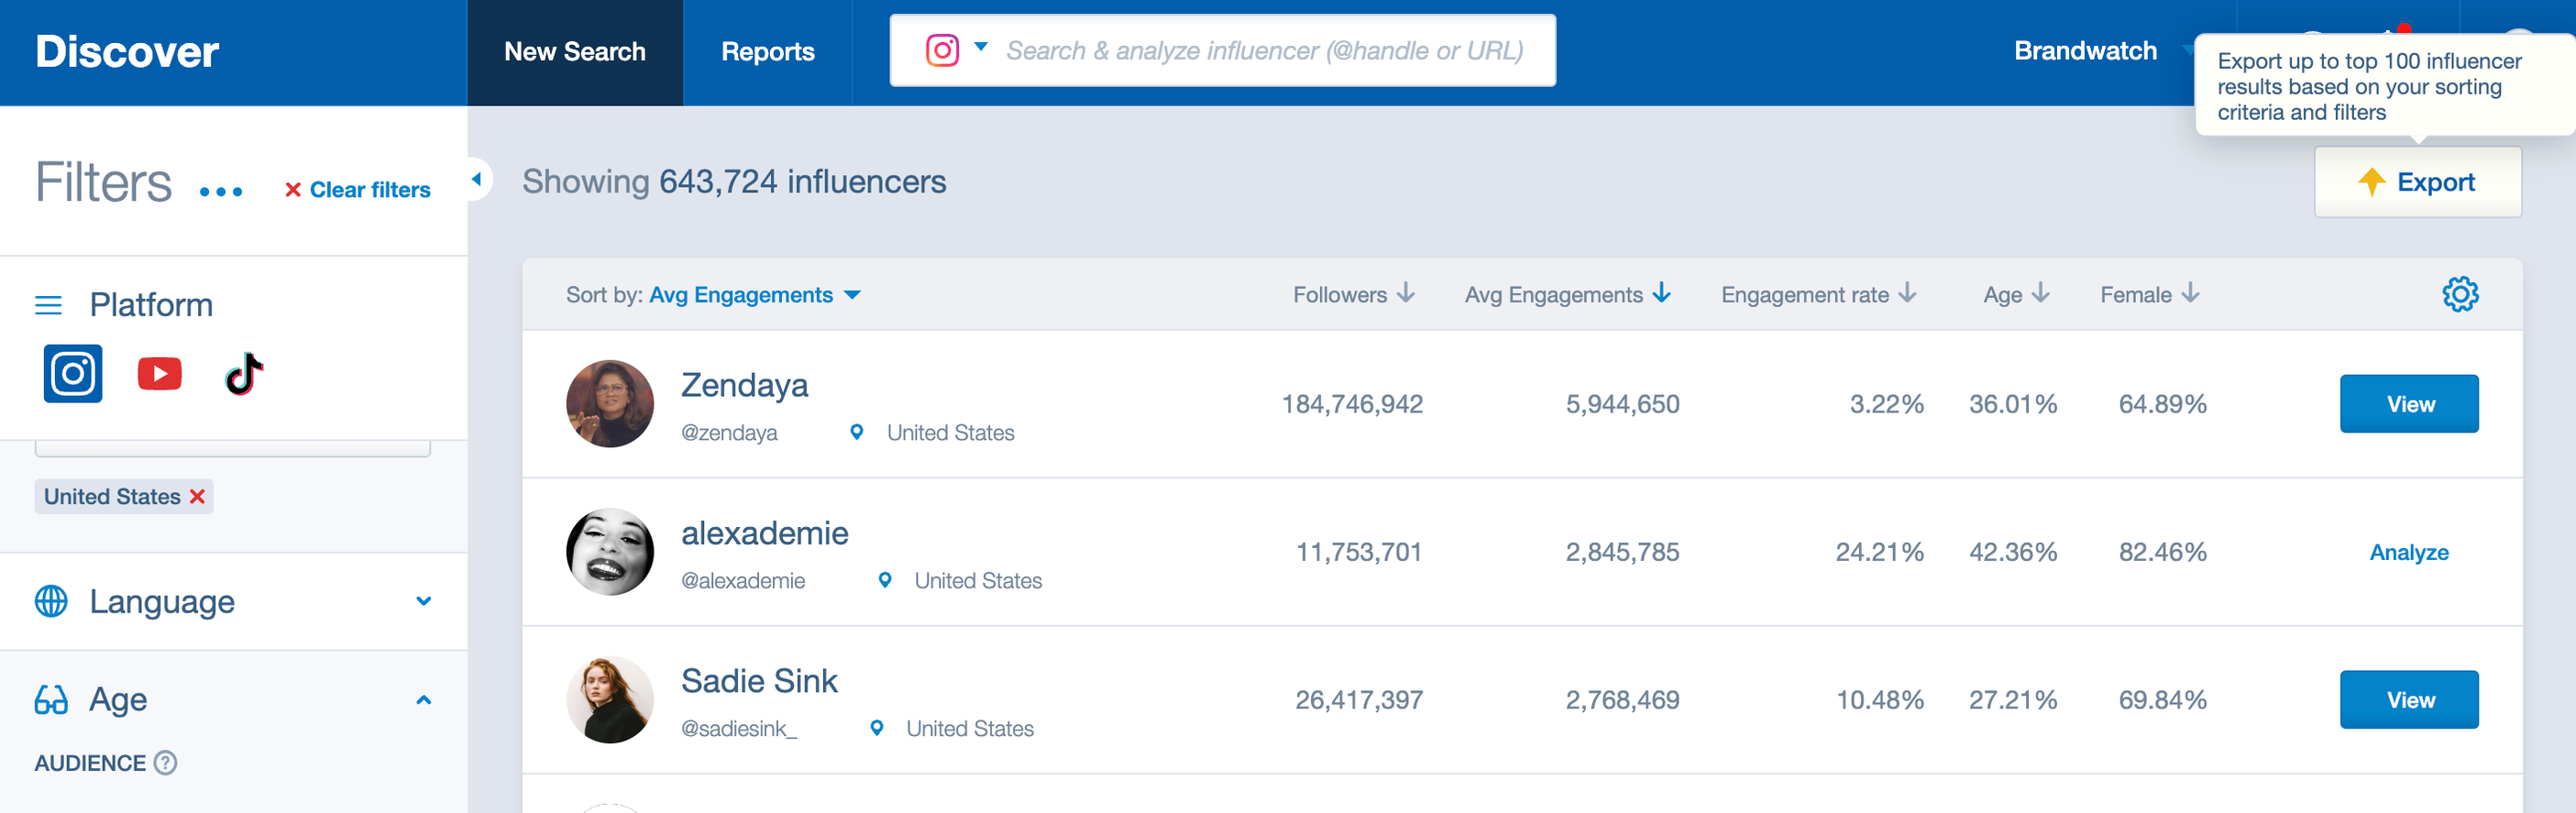The width and height of the screenshot is (2576, 813).
Task: Click the Age glasses icon
Action: 51,699
